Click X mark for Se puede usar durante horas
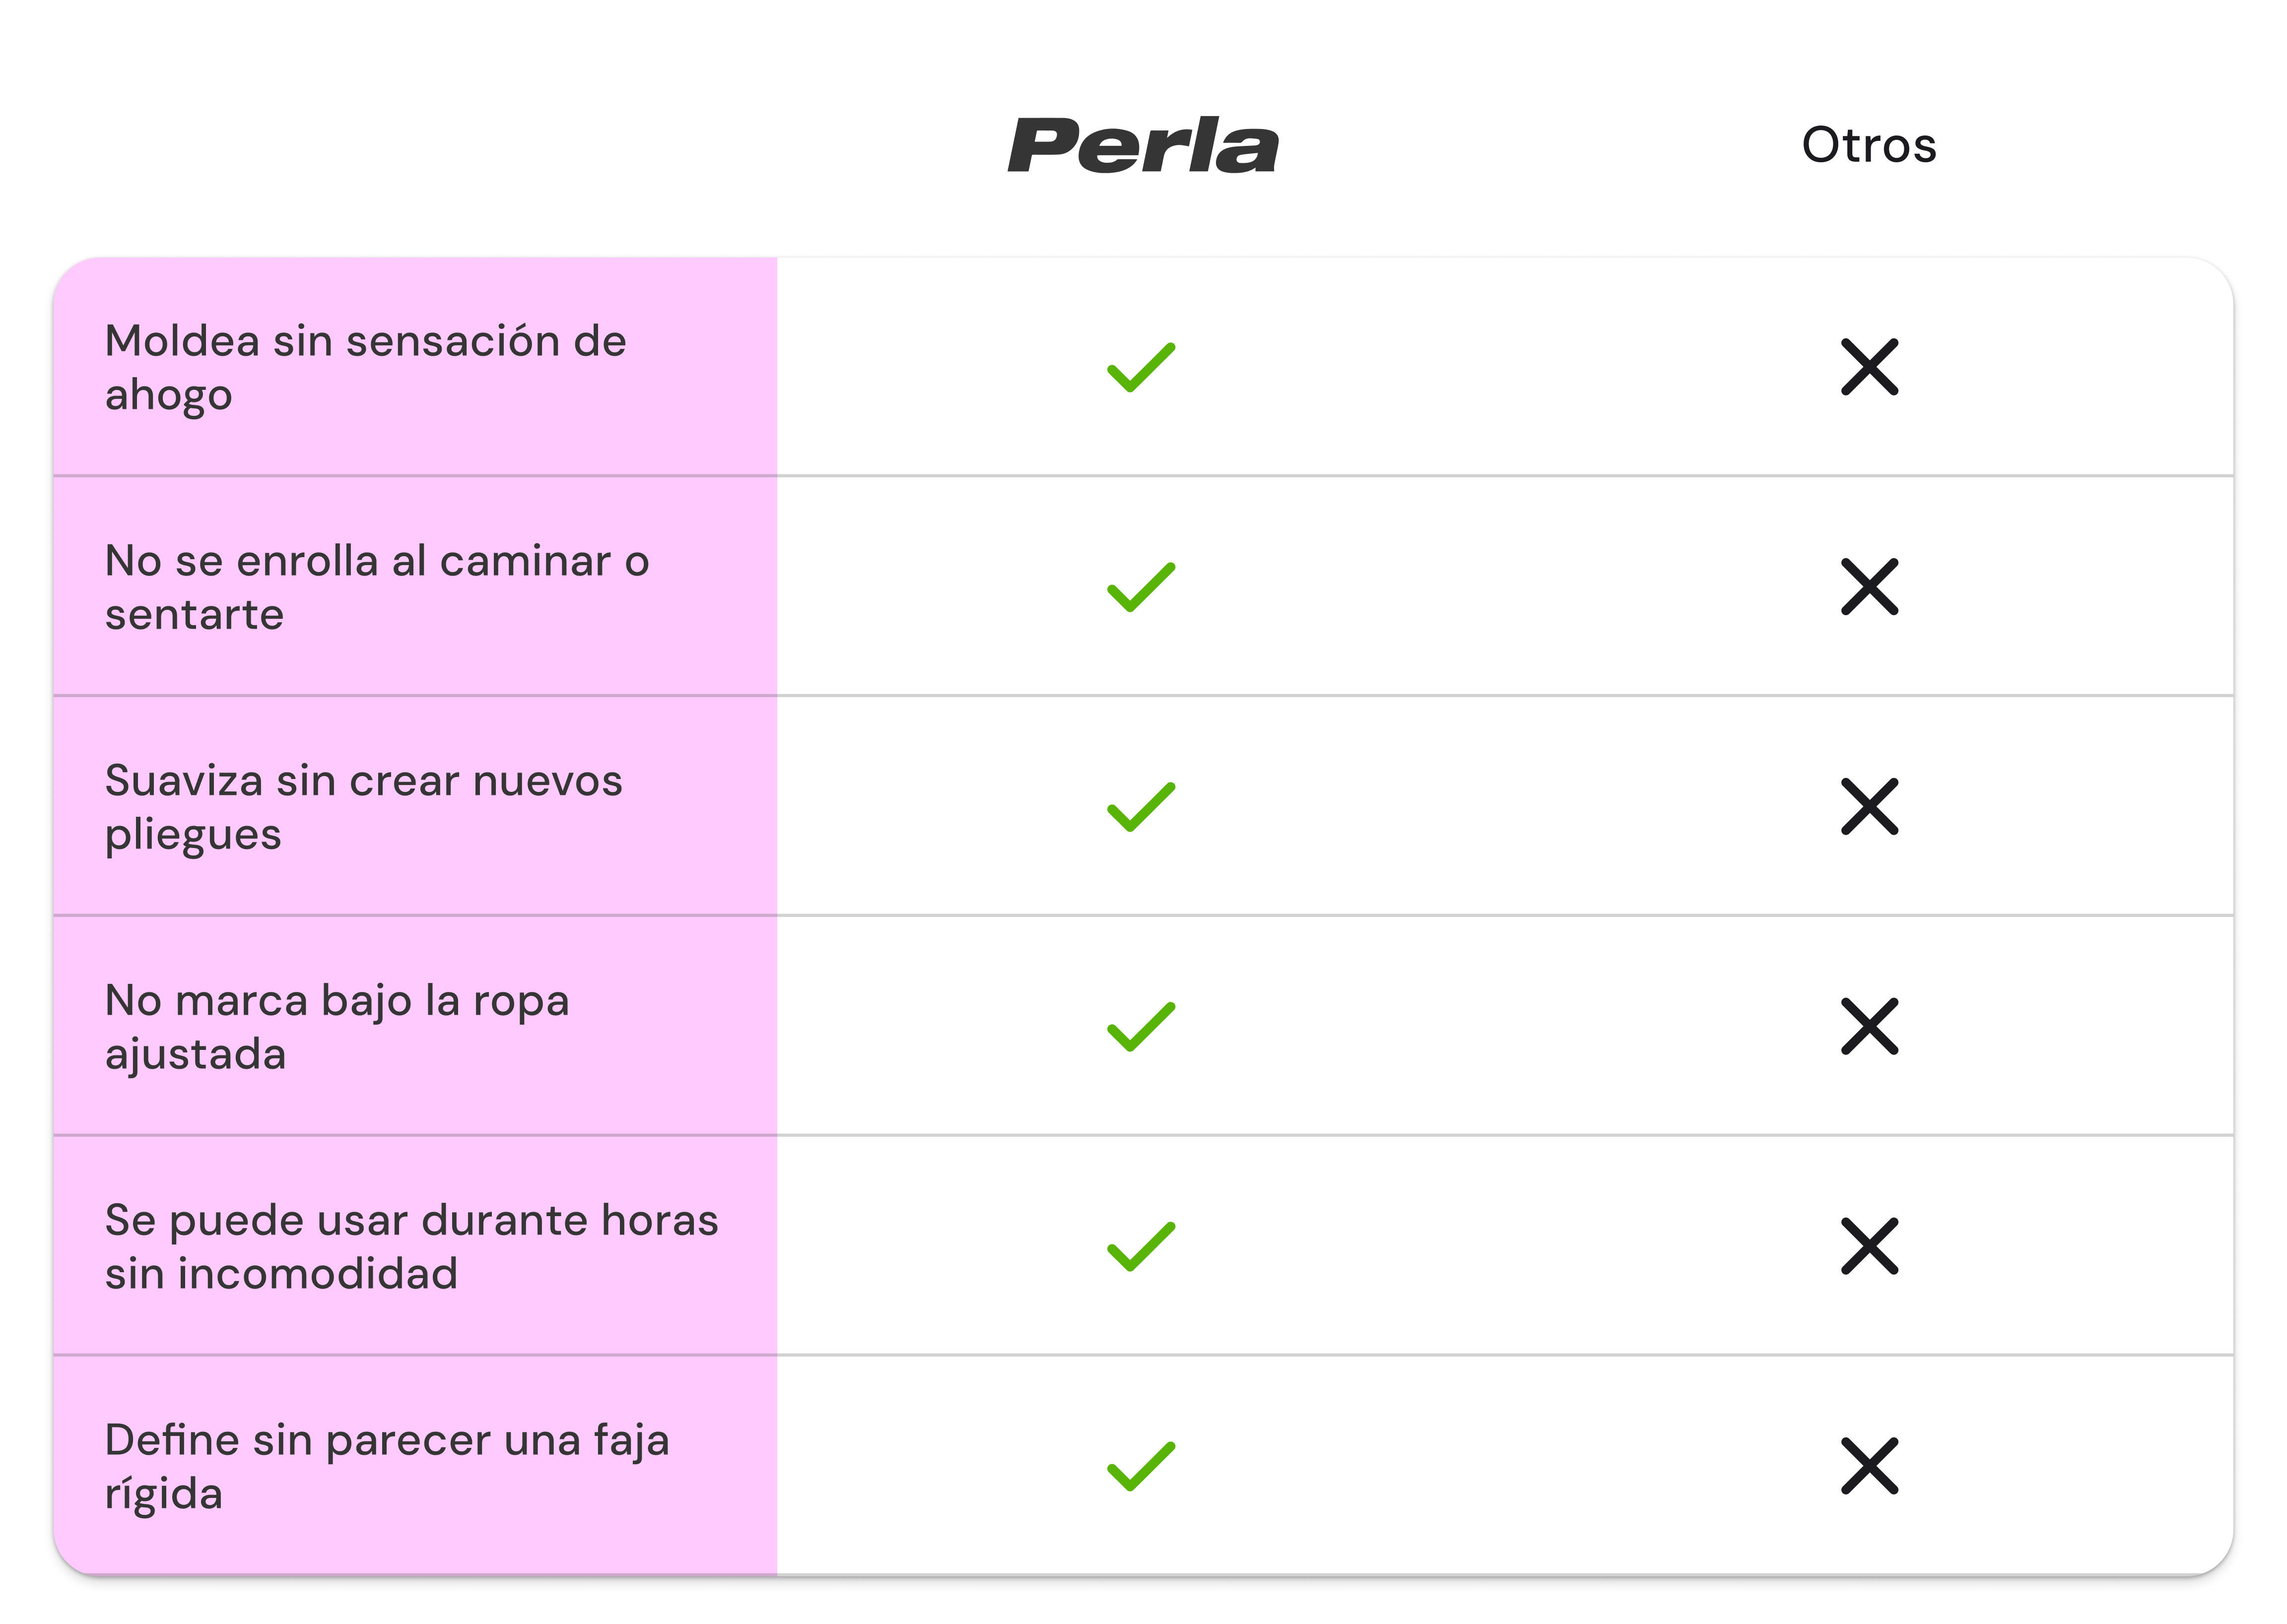2287x1624 pixels. coord(1868,1247)
